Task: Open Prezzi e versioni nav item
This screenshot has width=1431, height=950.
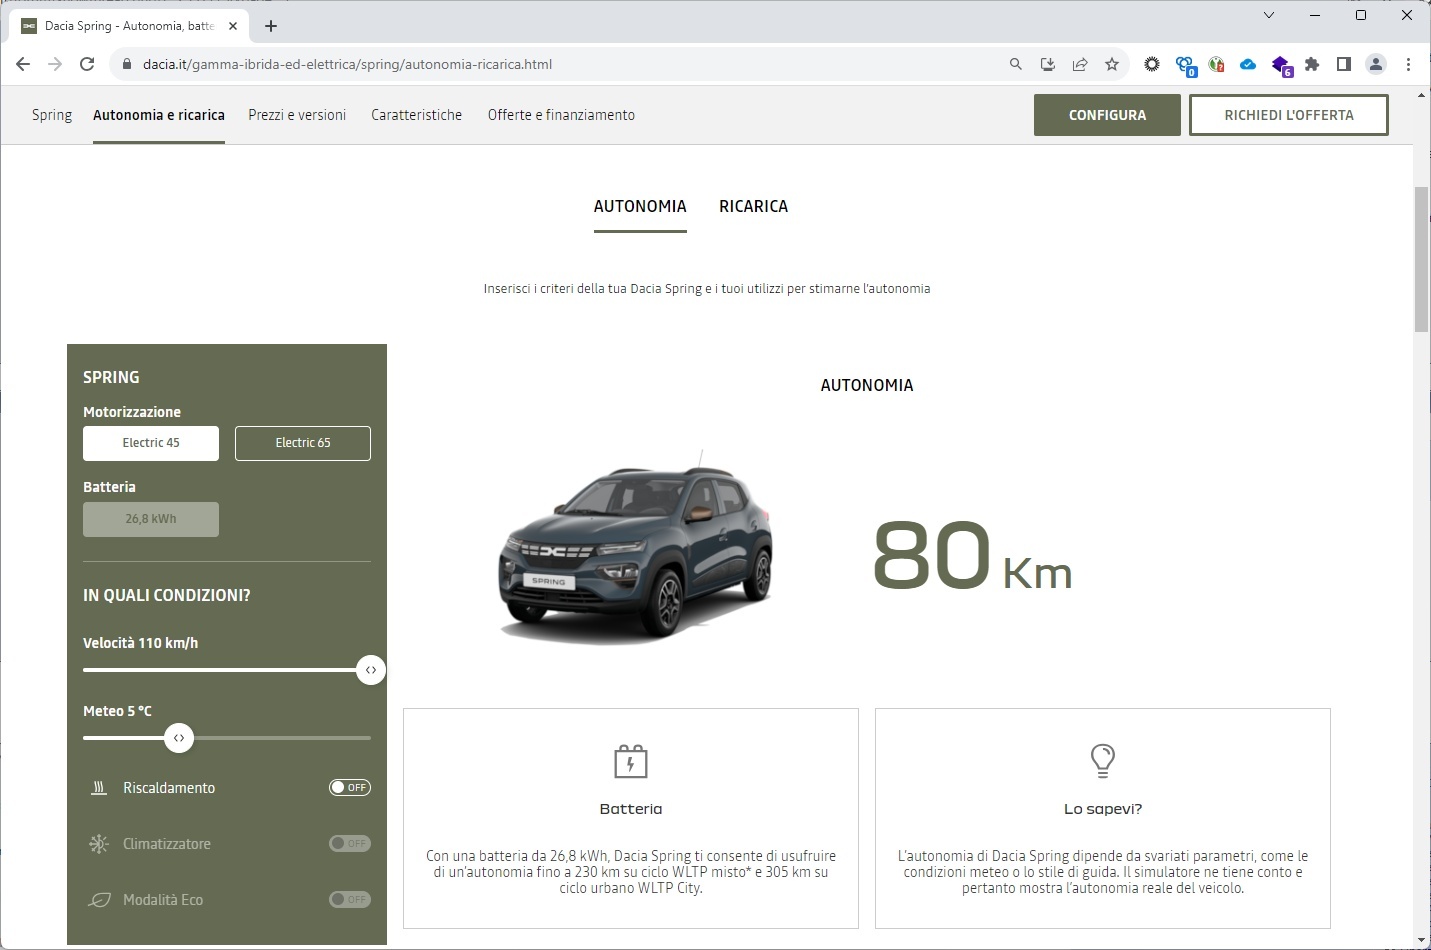Action: (x=297, y=115)
